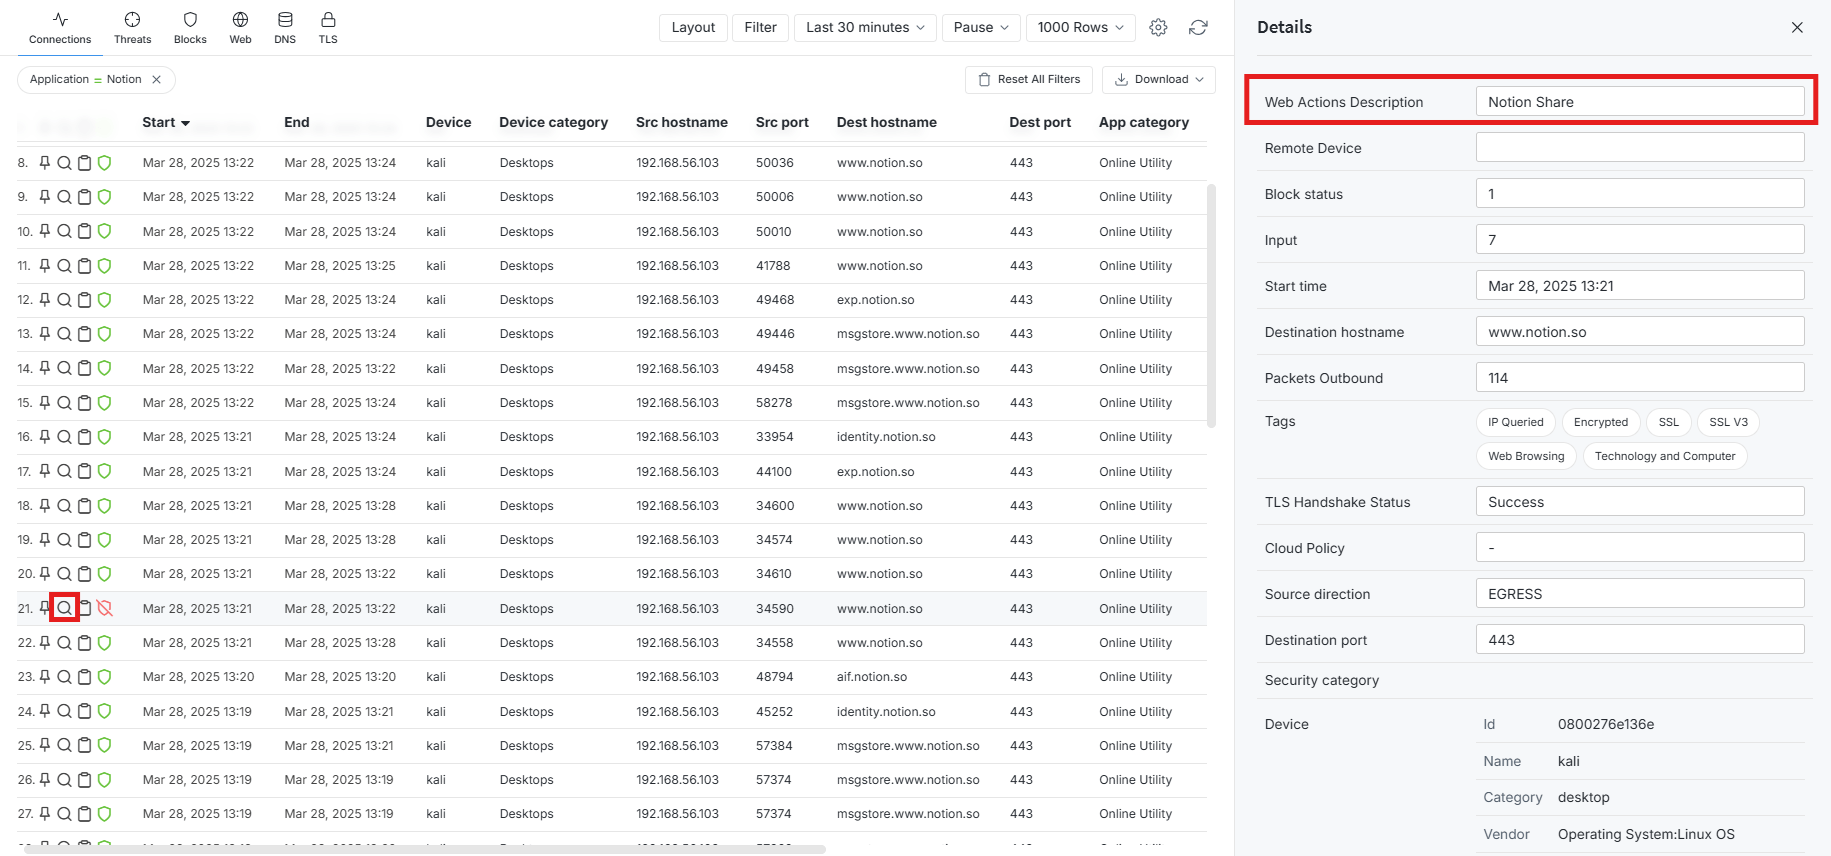Open details magnifier for row 26
Screen dimensions: 1831x856
[64, 779]
